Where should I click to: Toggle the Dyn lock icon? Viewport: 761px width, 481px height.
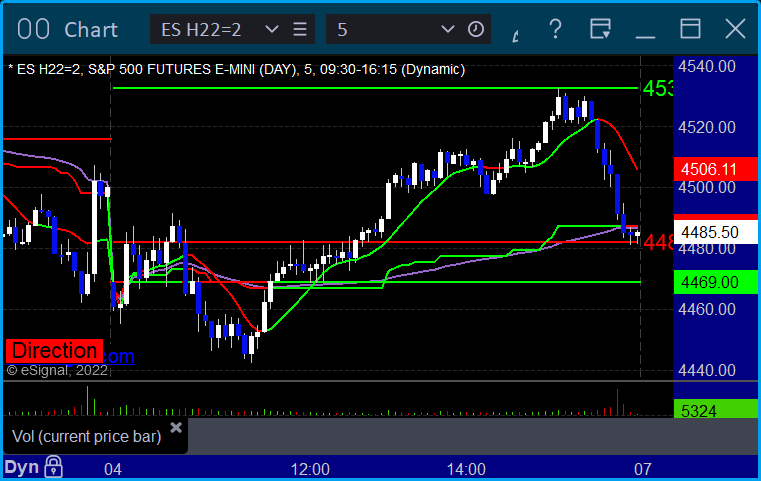(x=53, y=467)
